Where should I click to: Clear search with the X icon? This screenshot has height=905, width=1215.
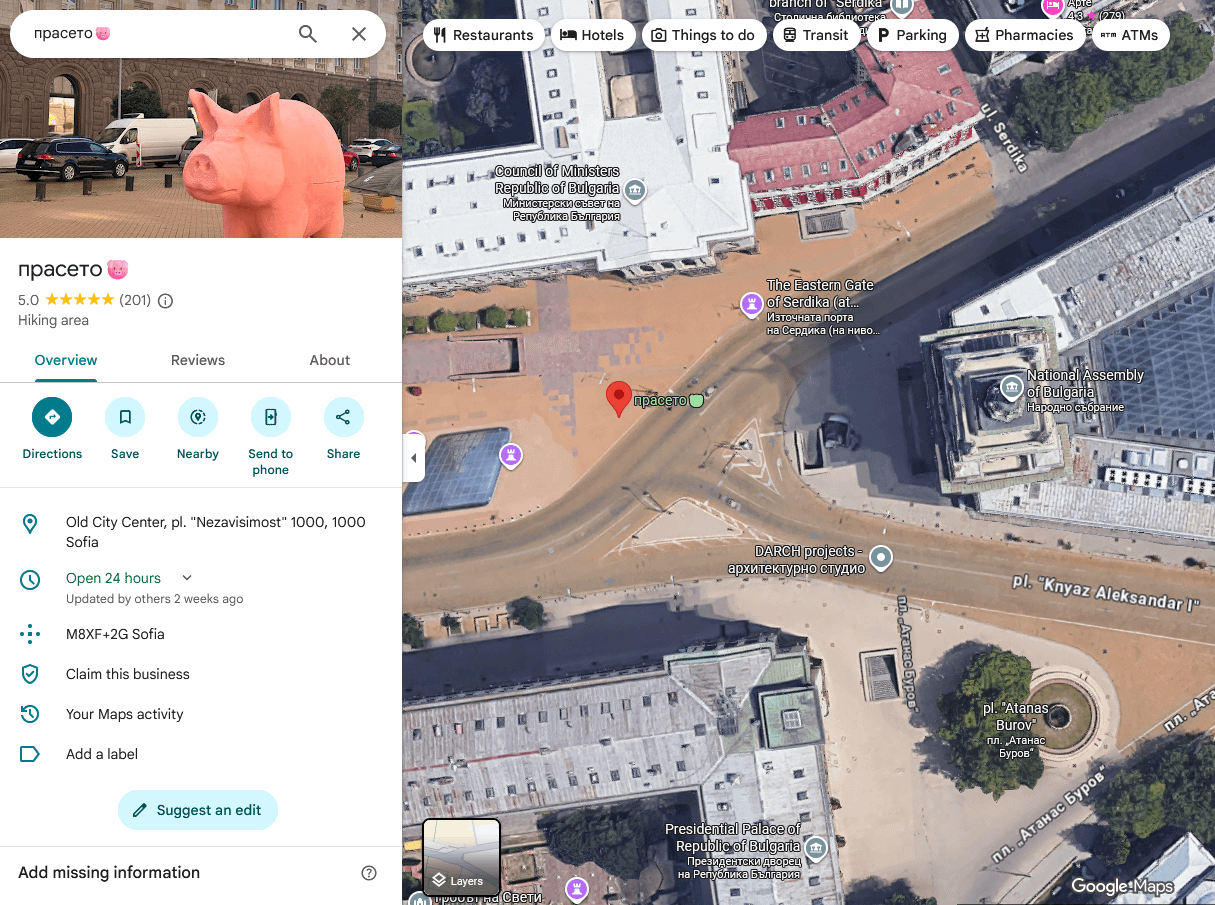pos(359,34)
